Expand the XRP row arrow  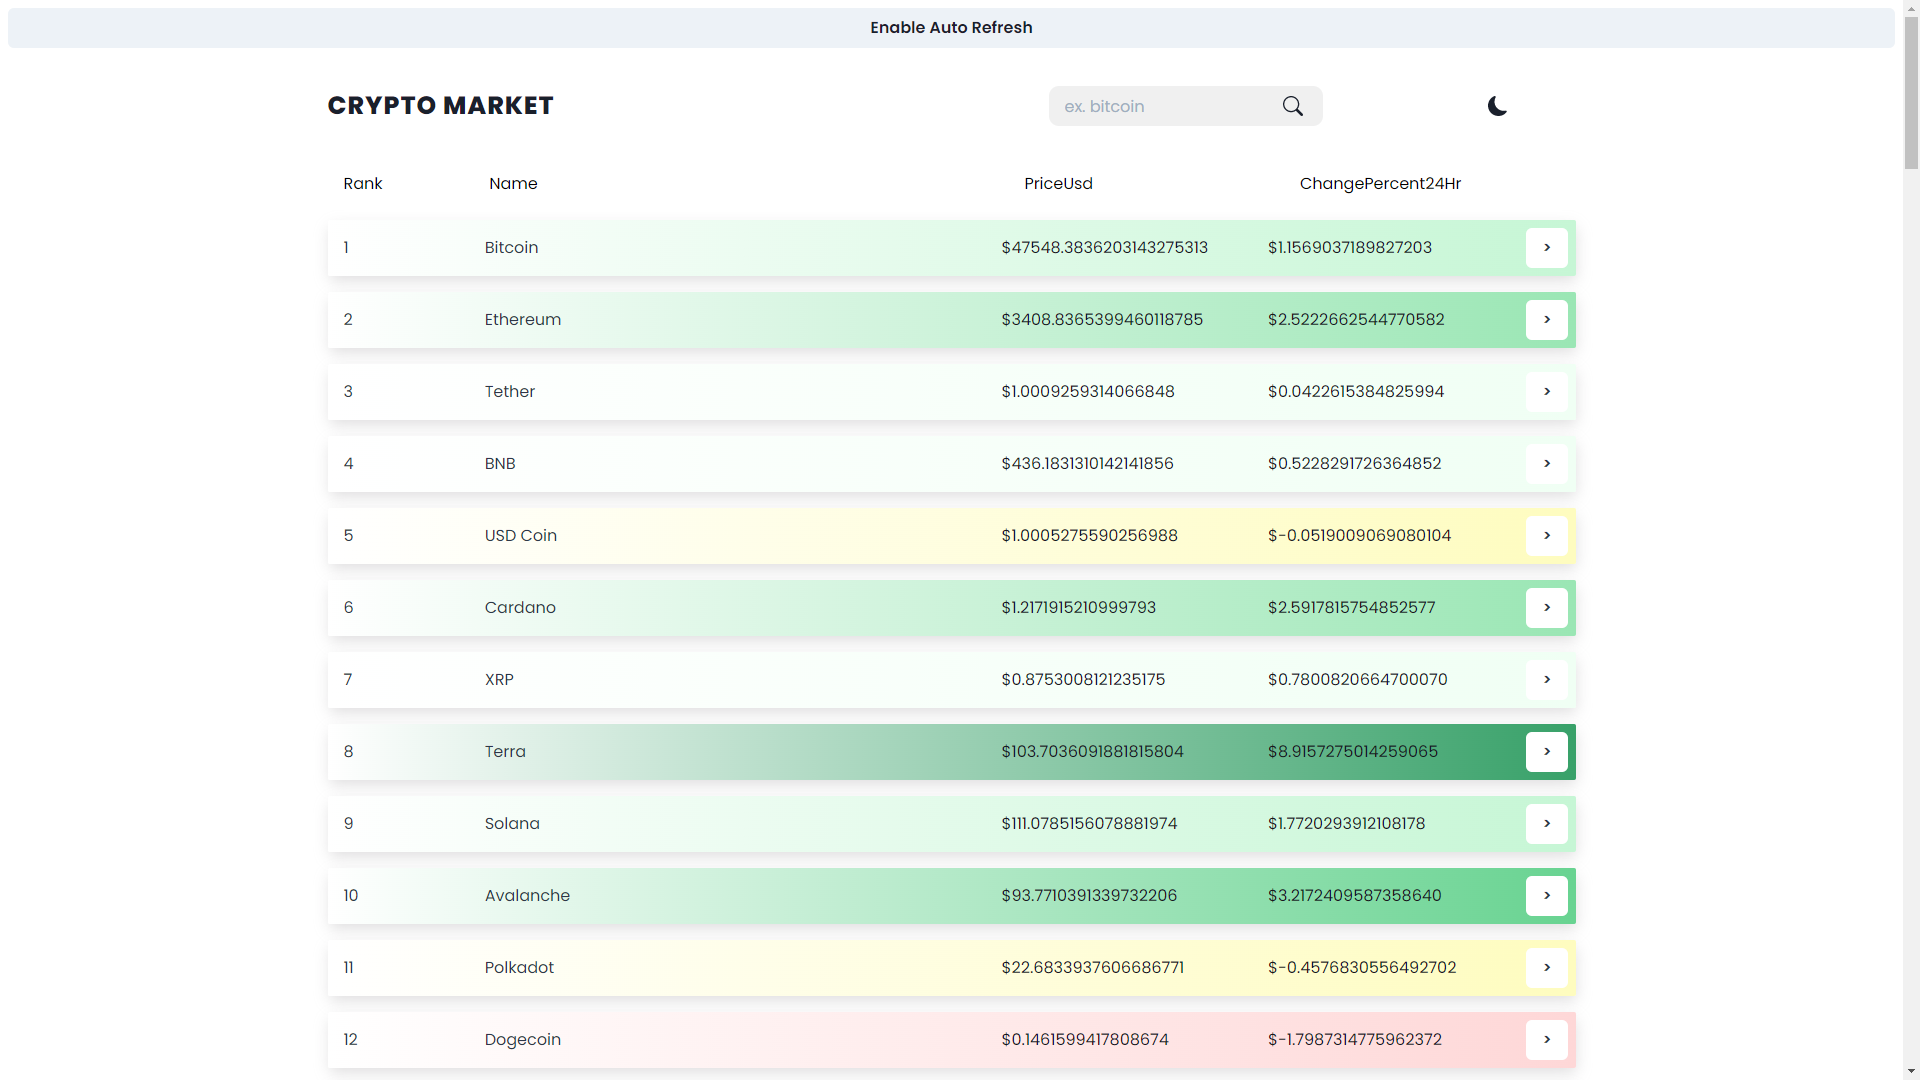(x=1546, y=680)
